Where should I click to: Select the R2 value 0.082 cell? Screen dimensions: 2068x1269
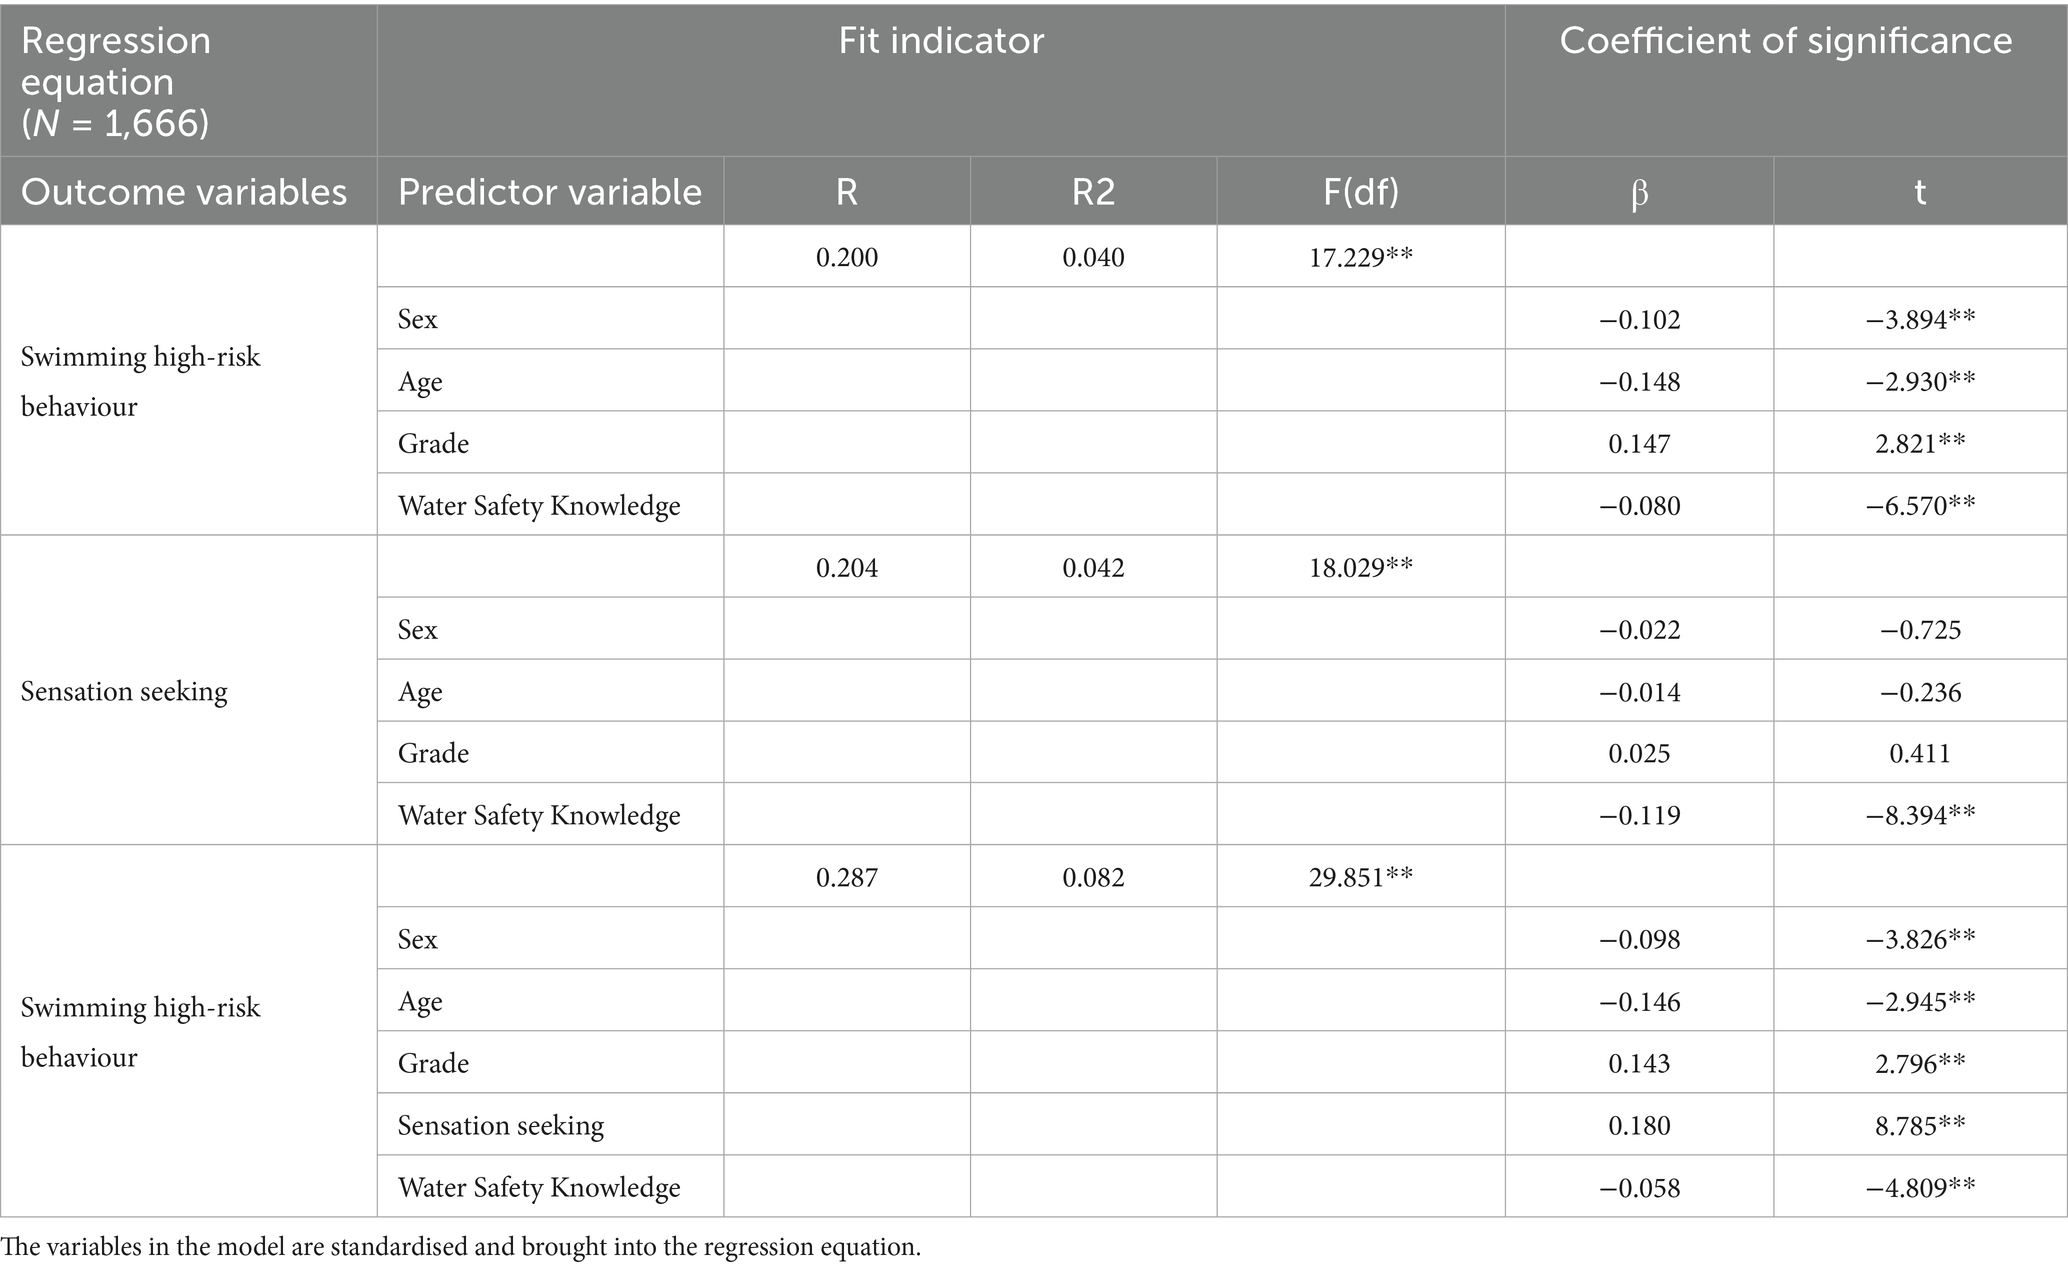pos(1093,878)
